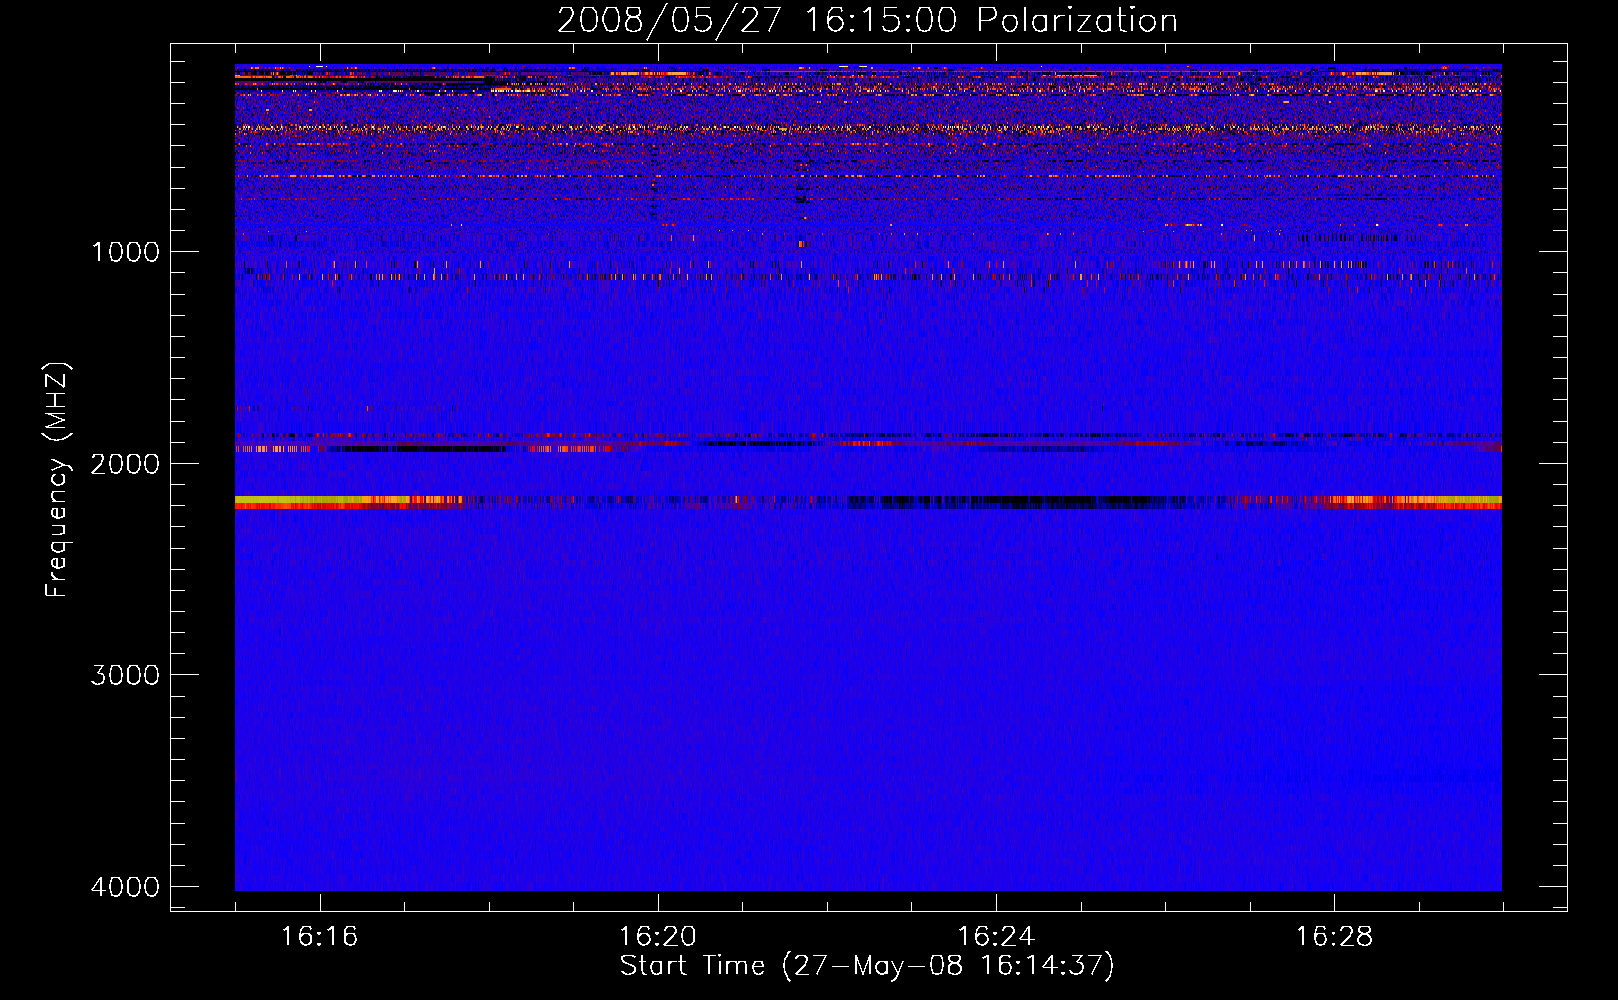Click the 16:16 time tick label

pos(319,937)
